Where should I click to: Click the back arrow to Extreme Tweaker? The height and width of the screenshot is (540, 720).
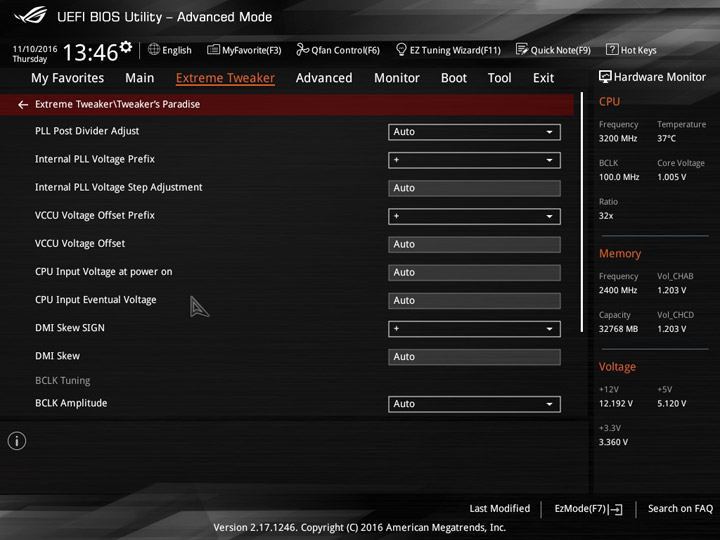[x=23, y=105]
